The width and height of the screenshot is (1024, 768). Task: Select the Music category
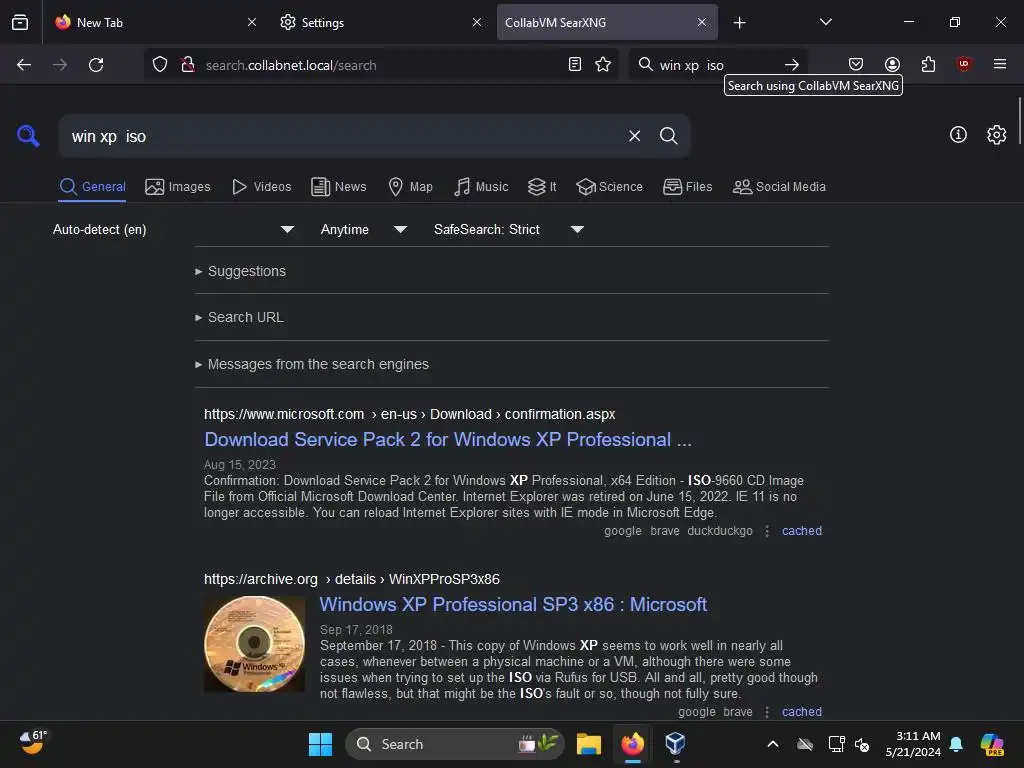coord(481,187)
